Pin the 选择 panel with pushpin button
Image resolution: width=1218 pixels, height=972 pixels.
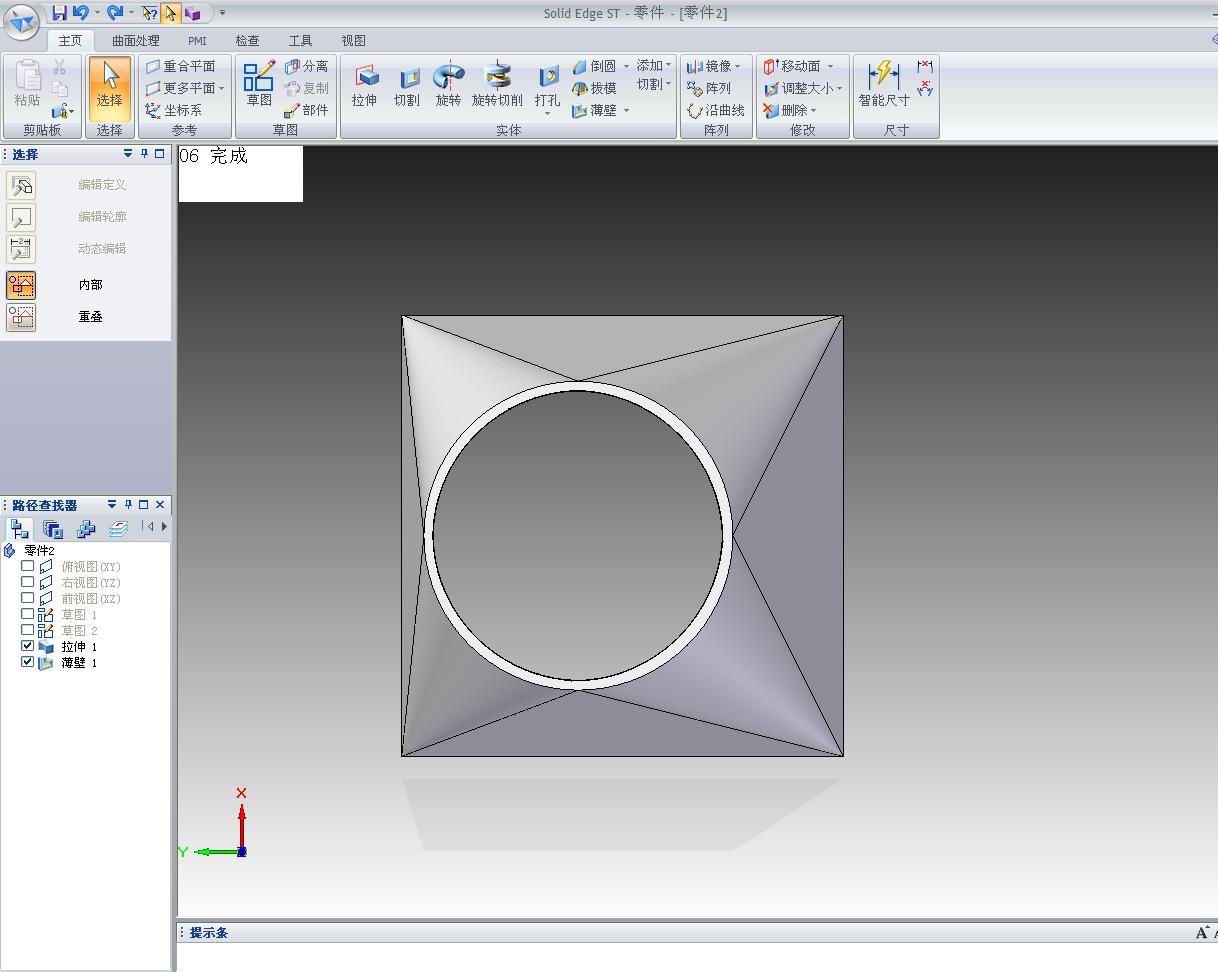(x=144, y=154)
